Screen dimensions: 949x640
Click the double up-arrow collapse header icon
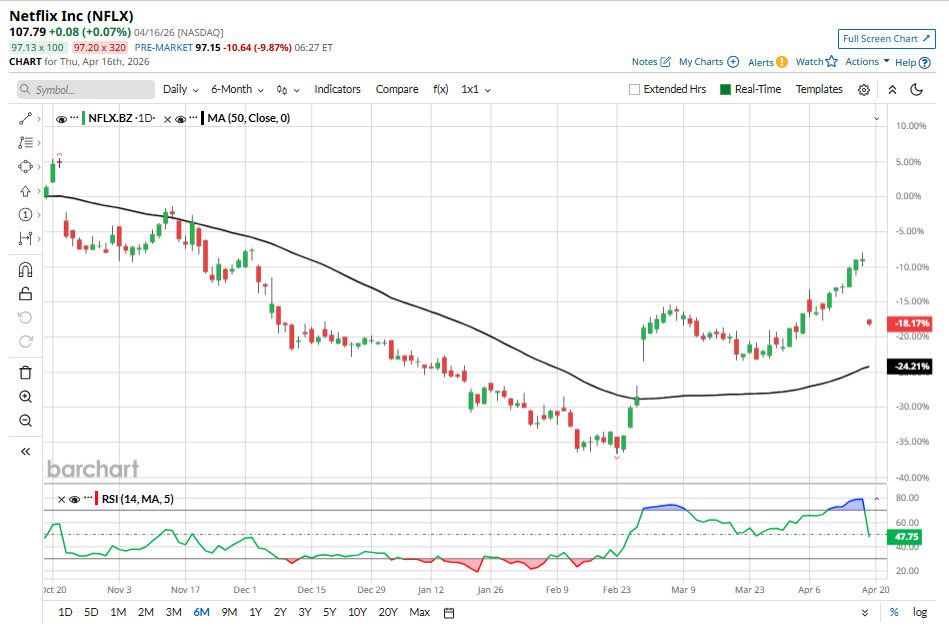click(x=892, y=90)
